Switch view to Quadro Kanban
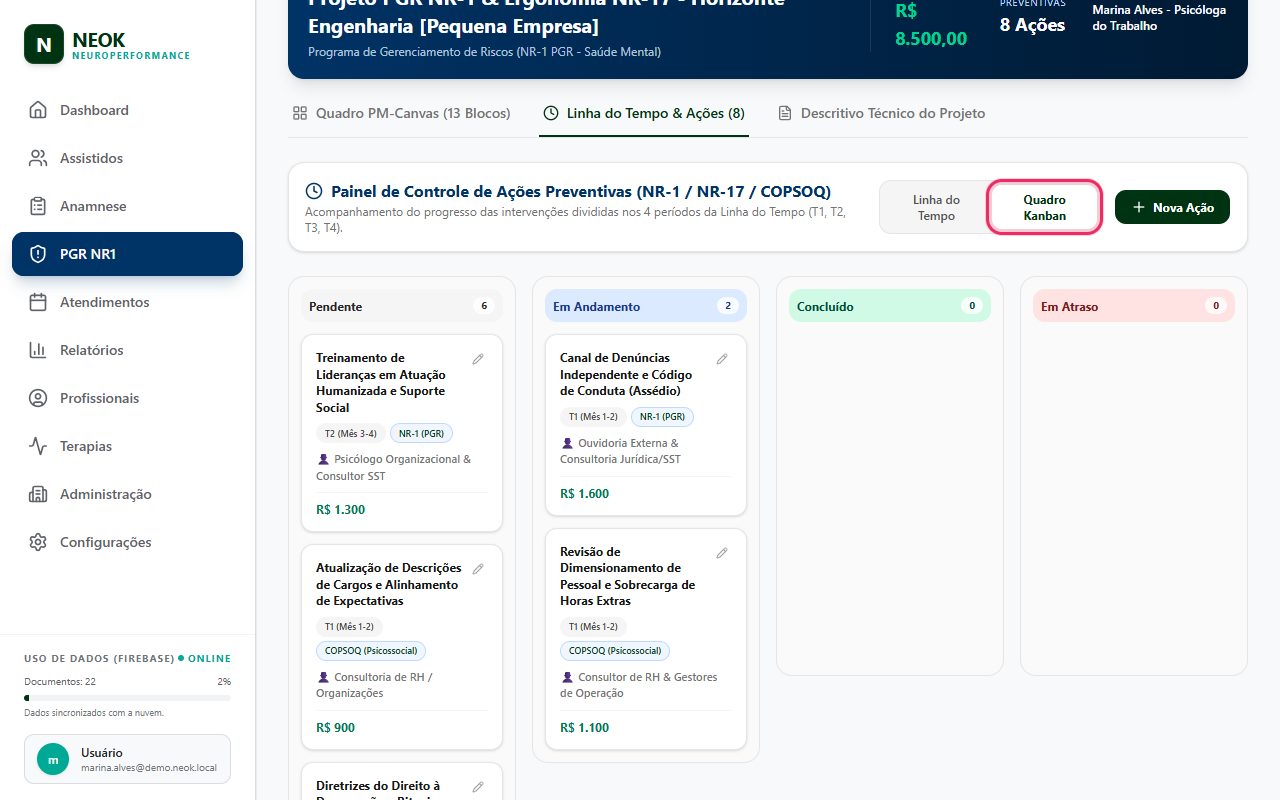 [1044, 208]
